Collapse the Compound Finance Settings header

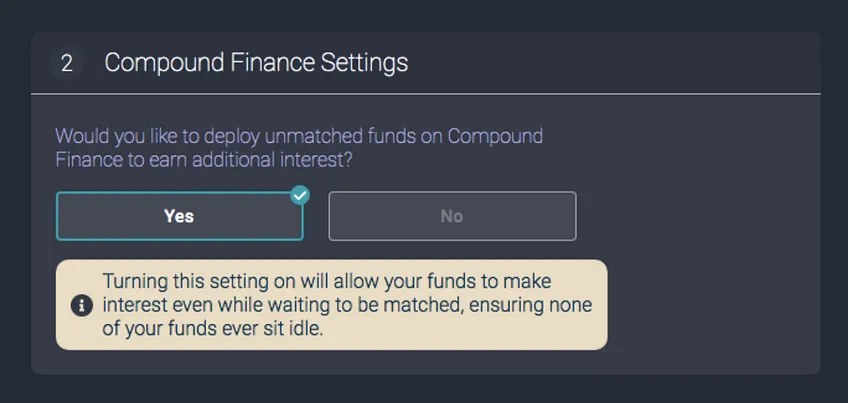pos(426,63)
